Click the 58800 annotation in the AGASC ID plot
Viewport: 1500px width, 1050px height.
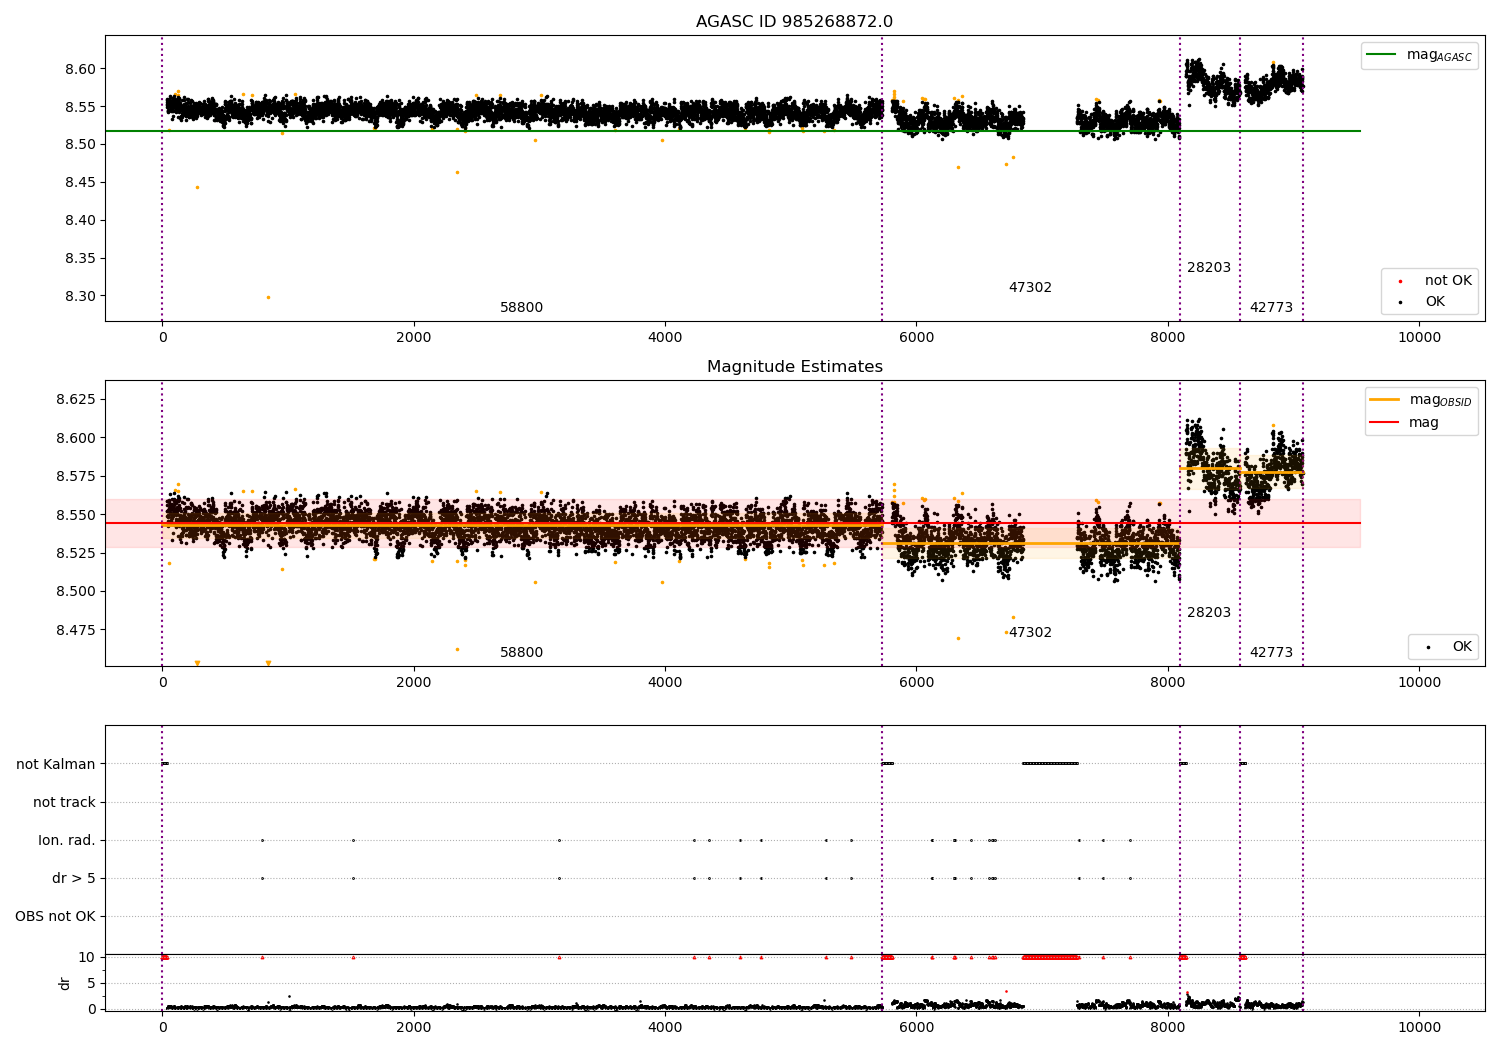521,308
